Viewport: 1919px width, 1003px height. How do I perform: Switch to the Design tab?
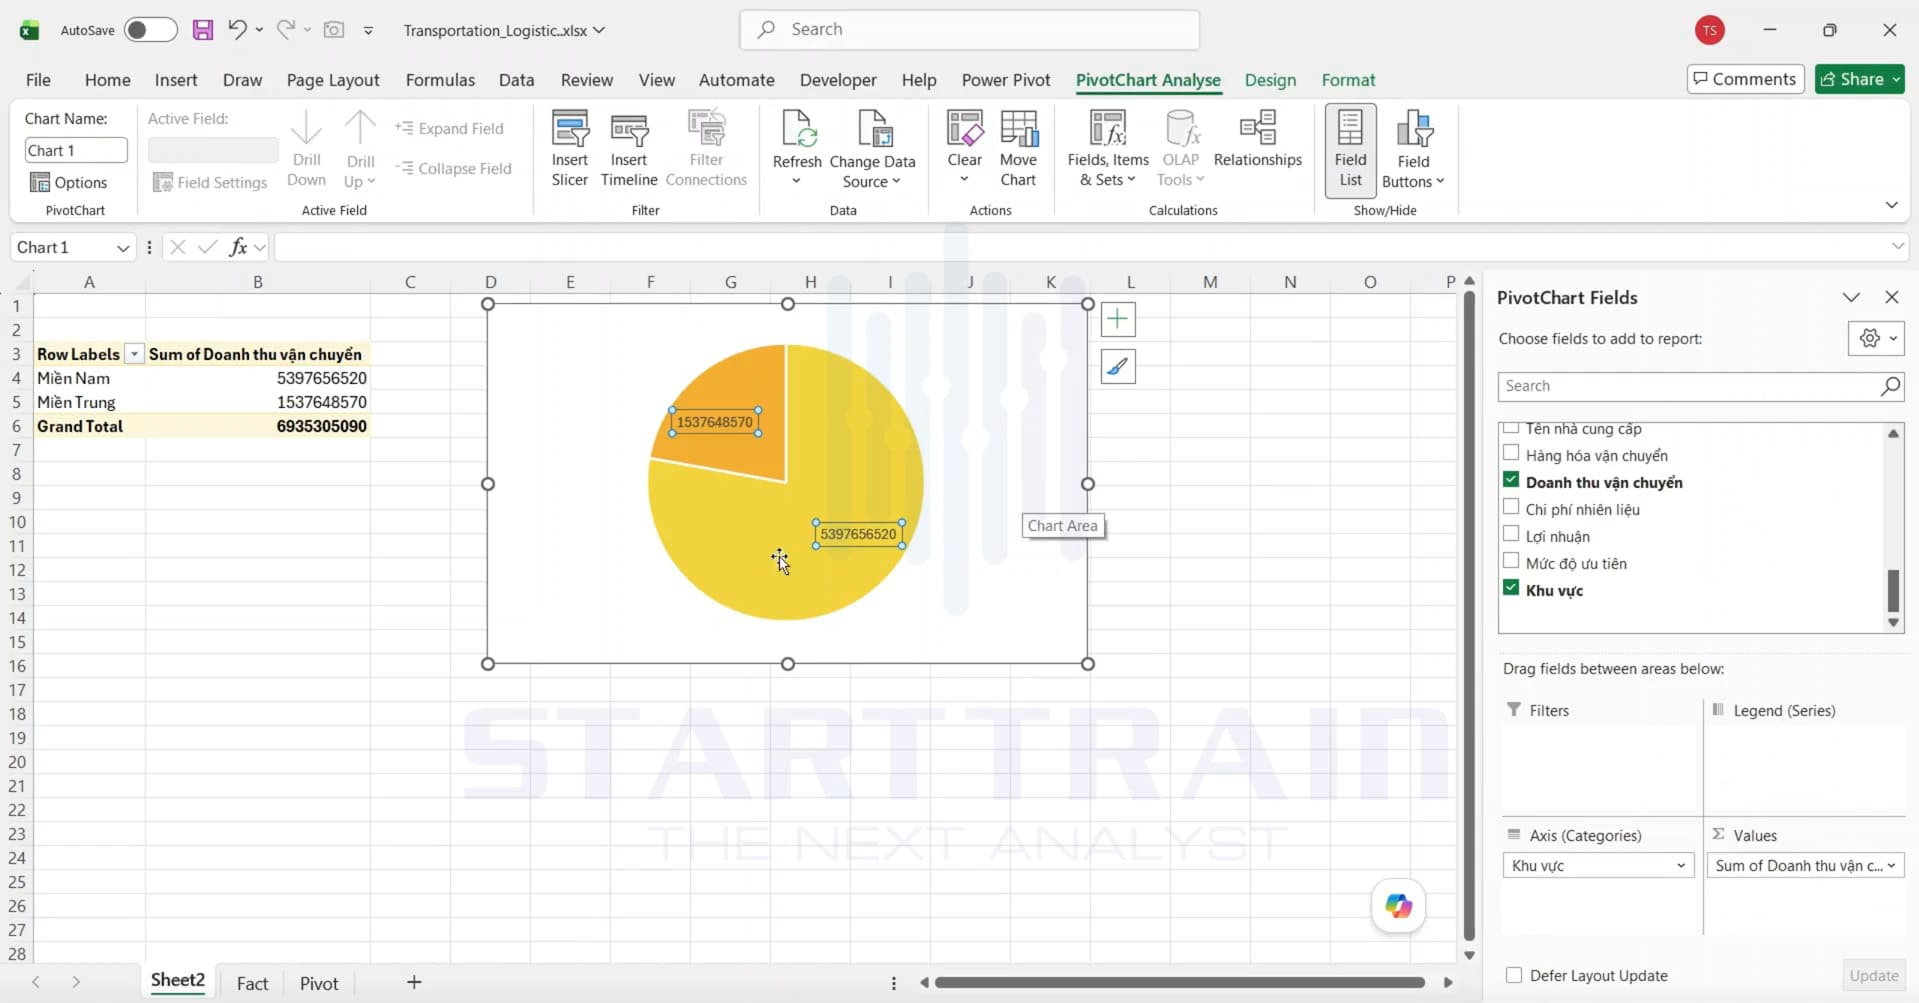(1270, 80)
